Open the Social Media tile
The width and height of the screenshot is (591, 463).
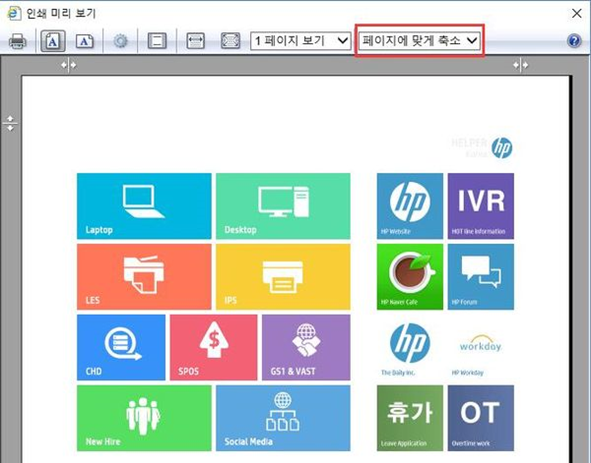283,418
